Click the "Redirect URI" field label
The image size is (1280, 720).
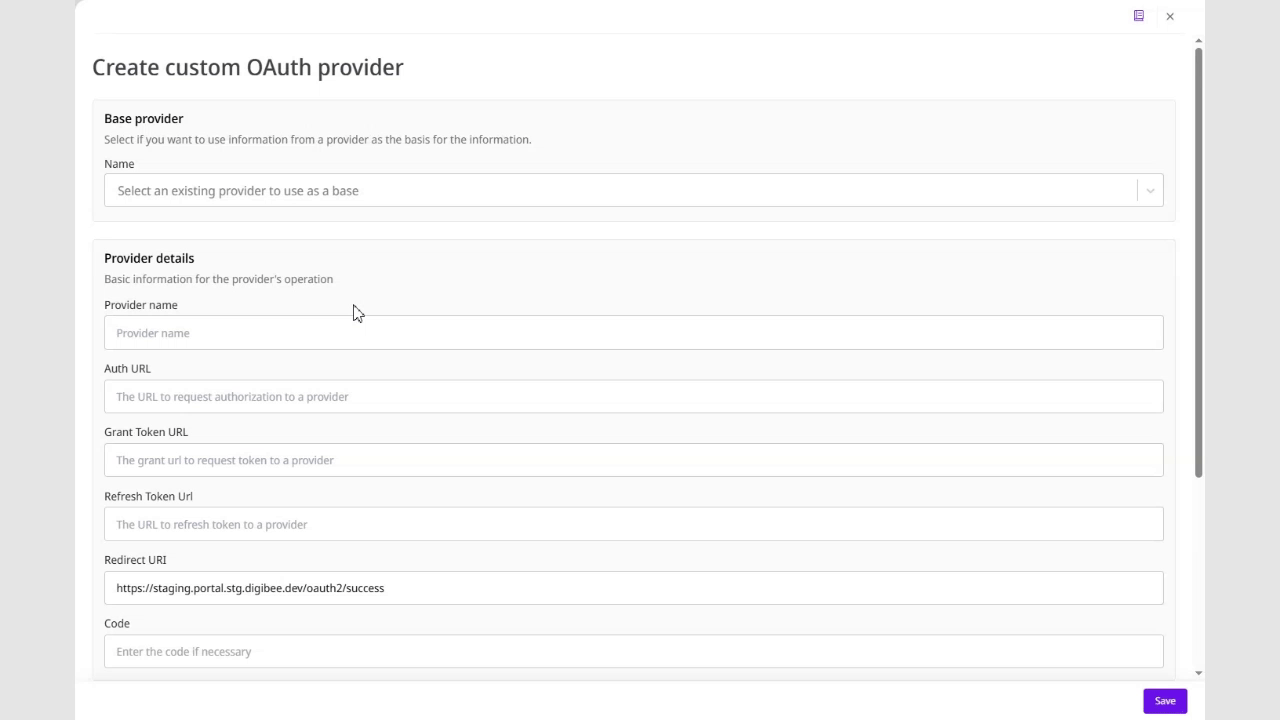pos(135,560)
